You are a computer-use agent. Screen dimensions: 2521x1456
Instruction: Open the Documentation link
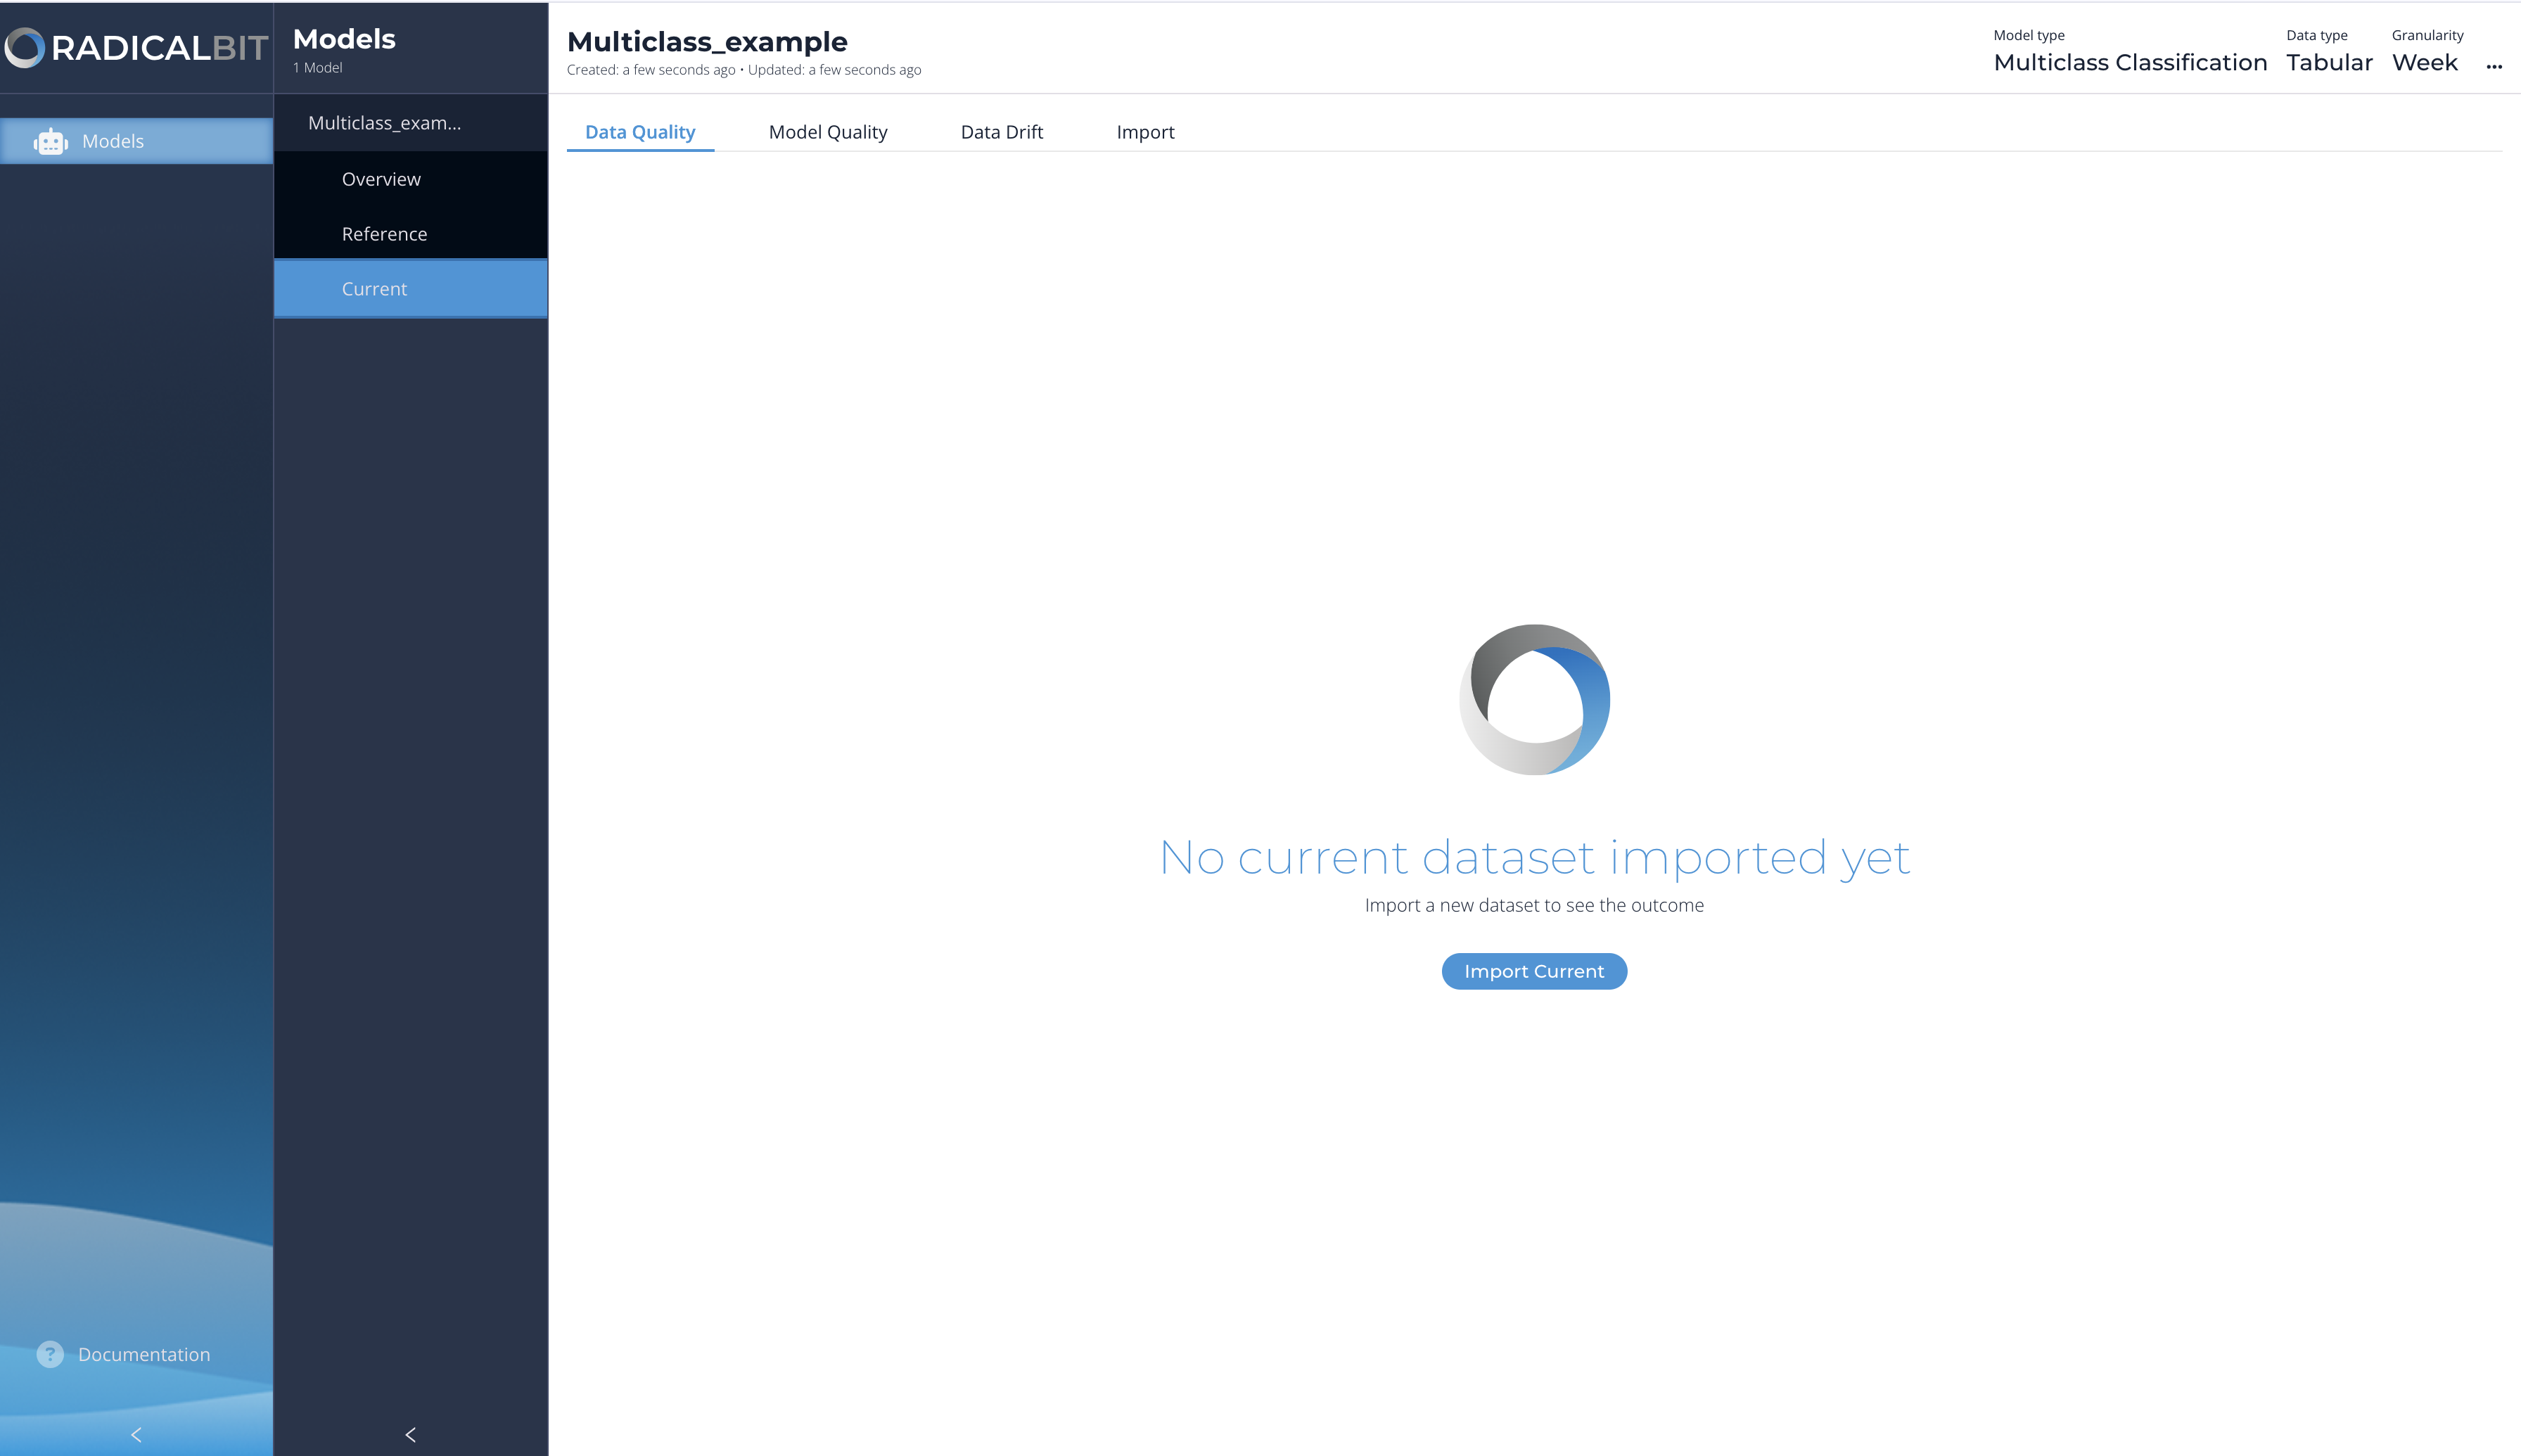pyautogui.click(x=144, y=1354)
